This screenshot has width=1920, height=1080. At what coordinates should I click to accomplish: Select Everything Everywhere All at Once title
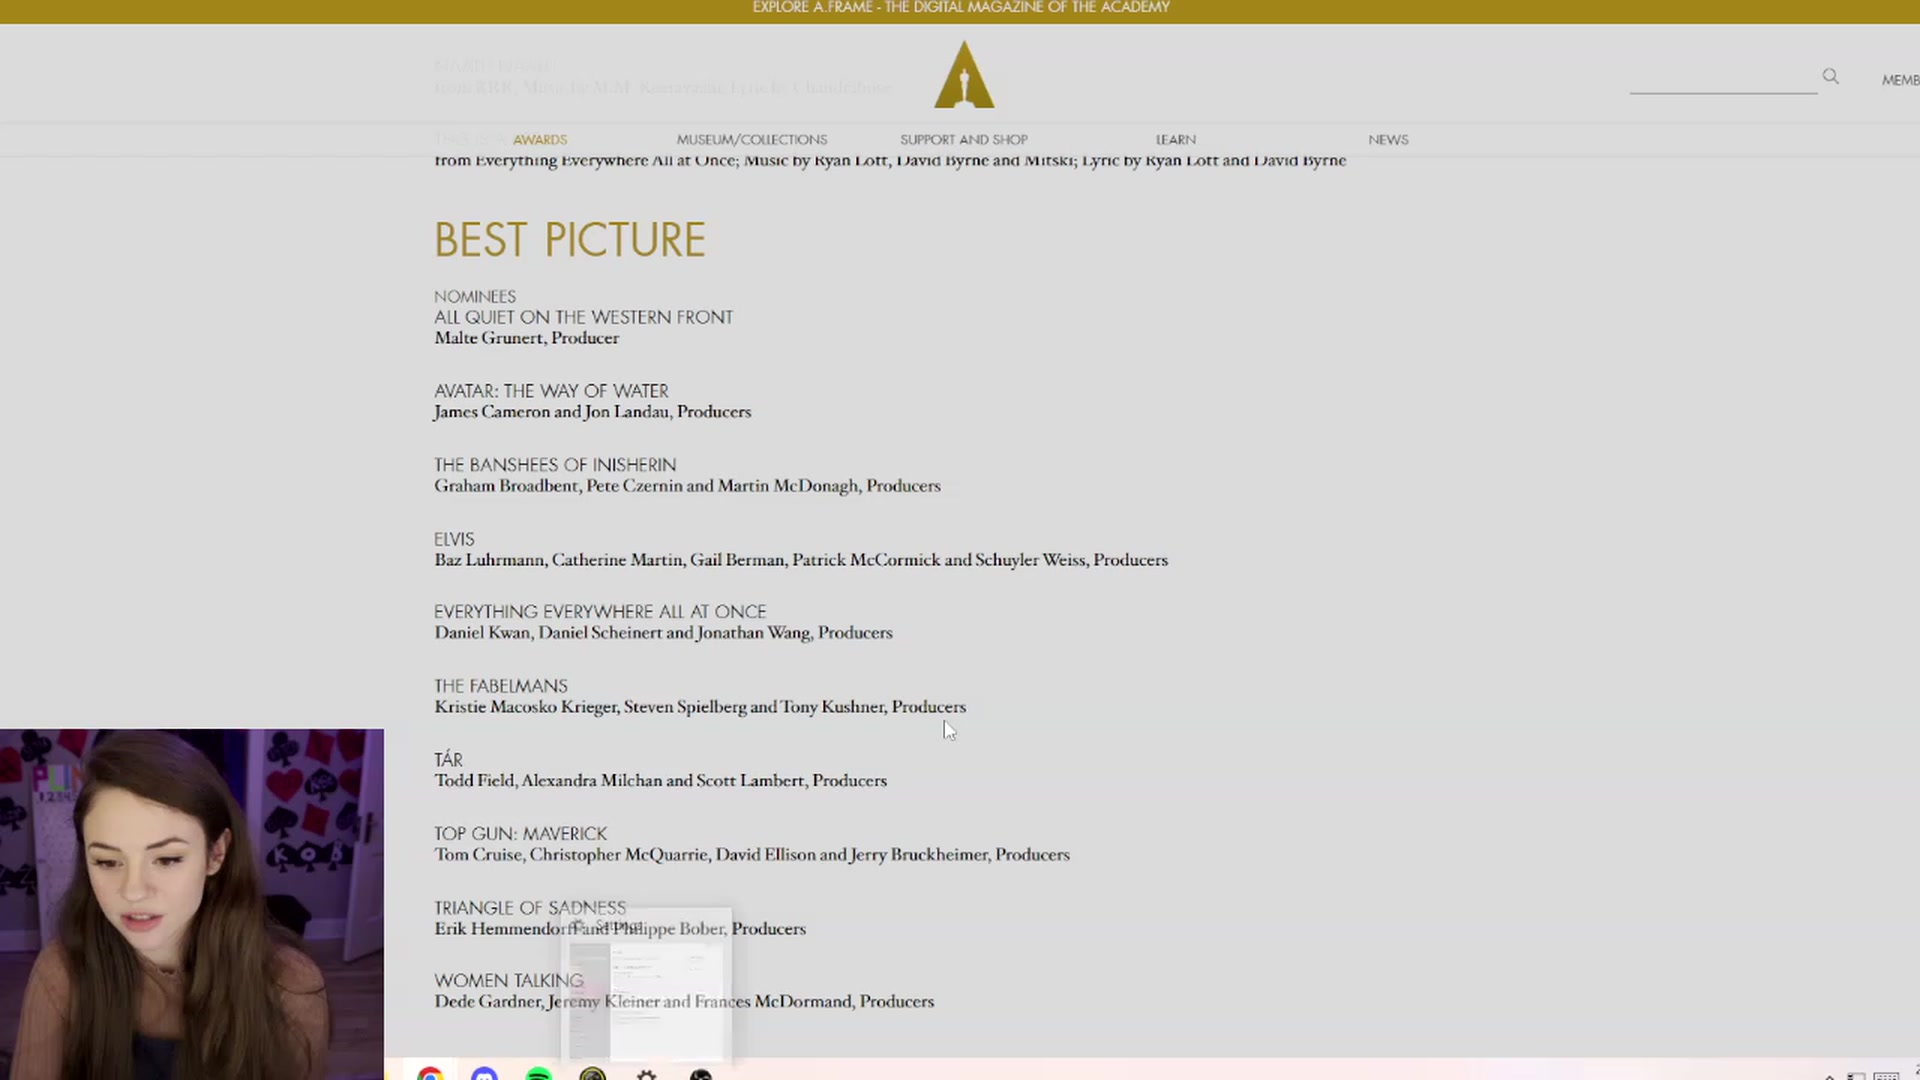[x=600, y=612]
